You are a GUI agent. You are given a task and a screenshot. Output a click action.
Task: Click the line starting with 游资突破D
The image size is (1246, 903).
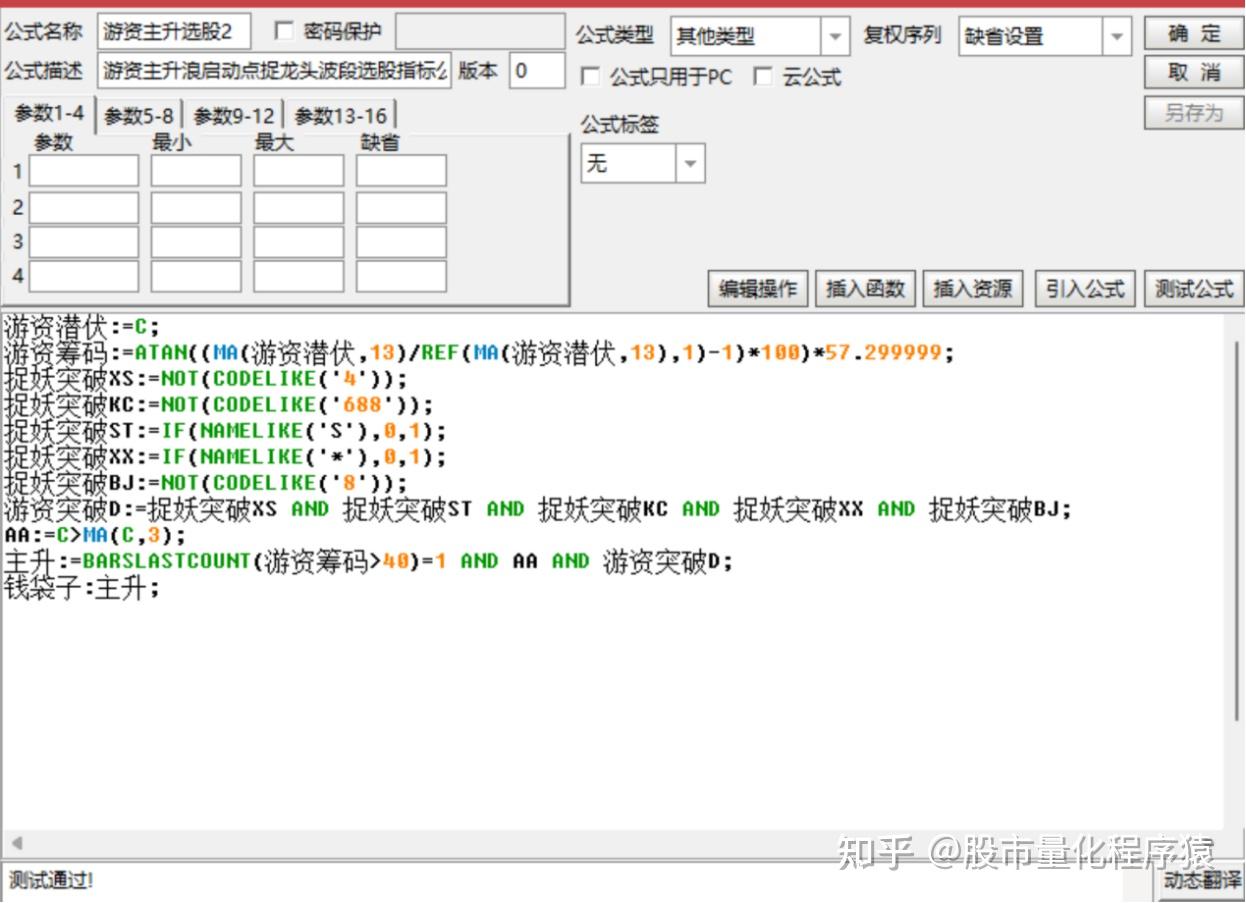[x=538, y=509]
